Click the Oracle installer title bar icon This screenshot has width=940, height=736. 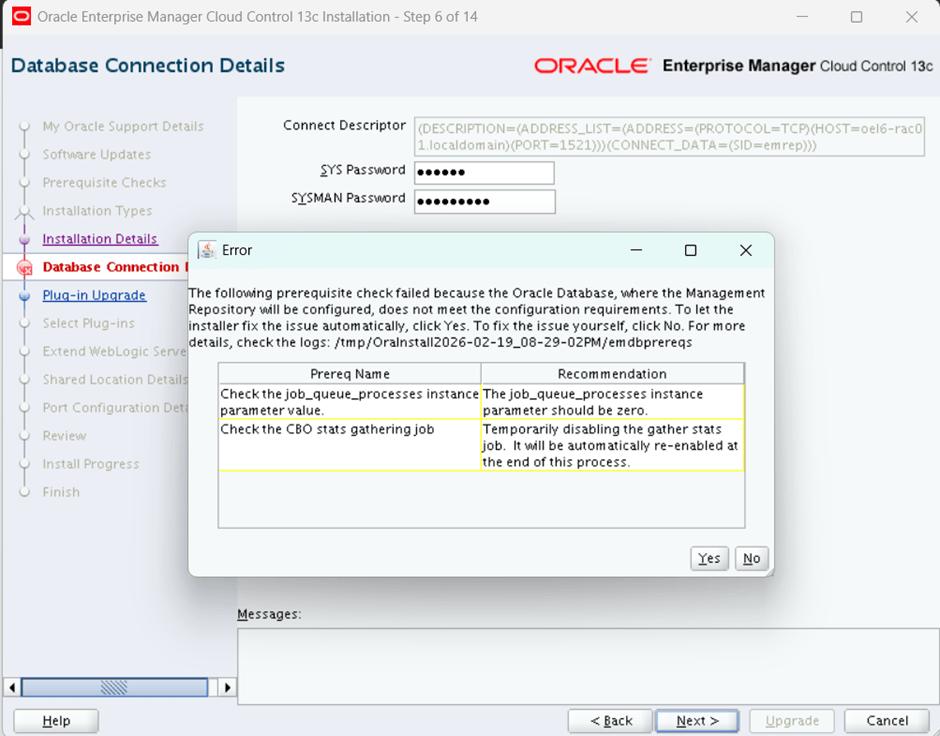21,17
